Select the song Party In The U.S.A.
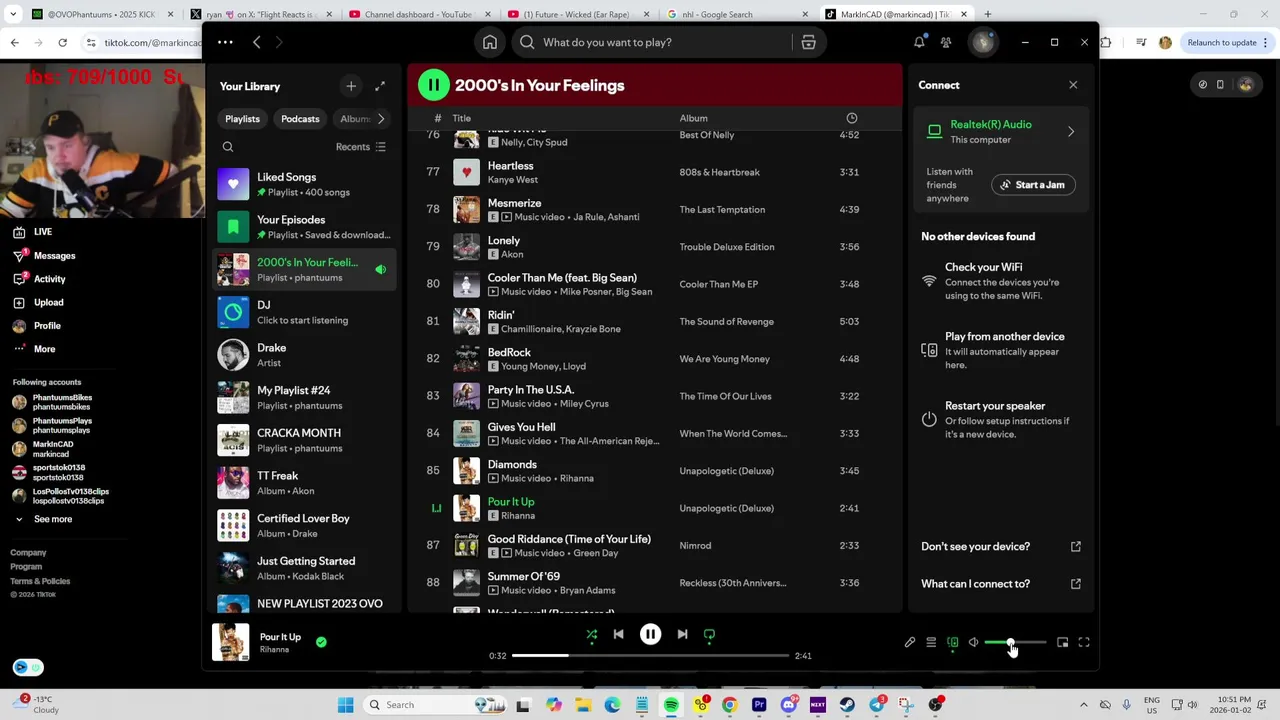Image resolution: width=1280 pixels, height=720 pixels. click(x=530, y=390)
